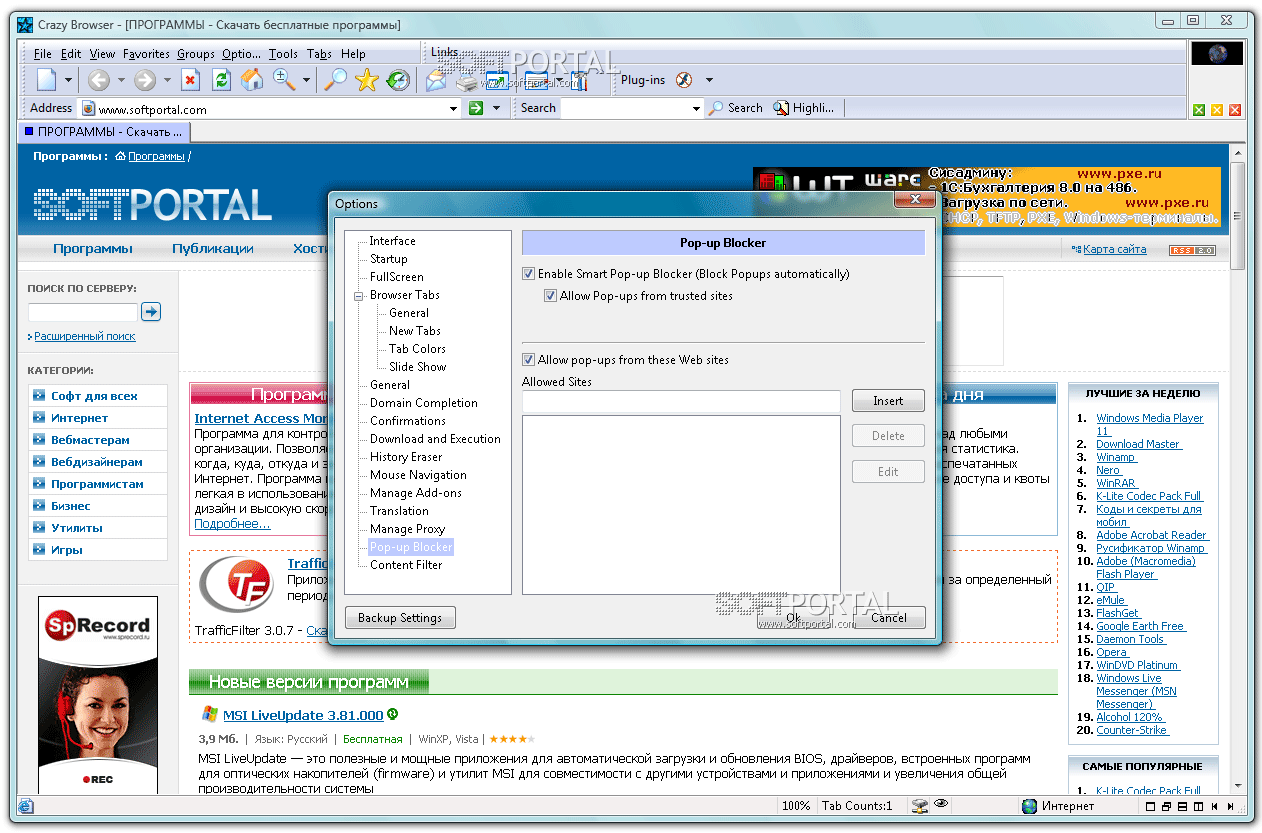Go forward with the Forward arrow icon
The image size is (1262, 833).
[x=145, y=80]
